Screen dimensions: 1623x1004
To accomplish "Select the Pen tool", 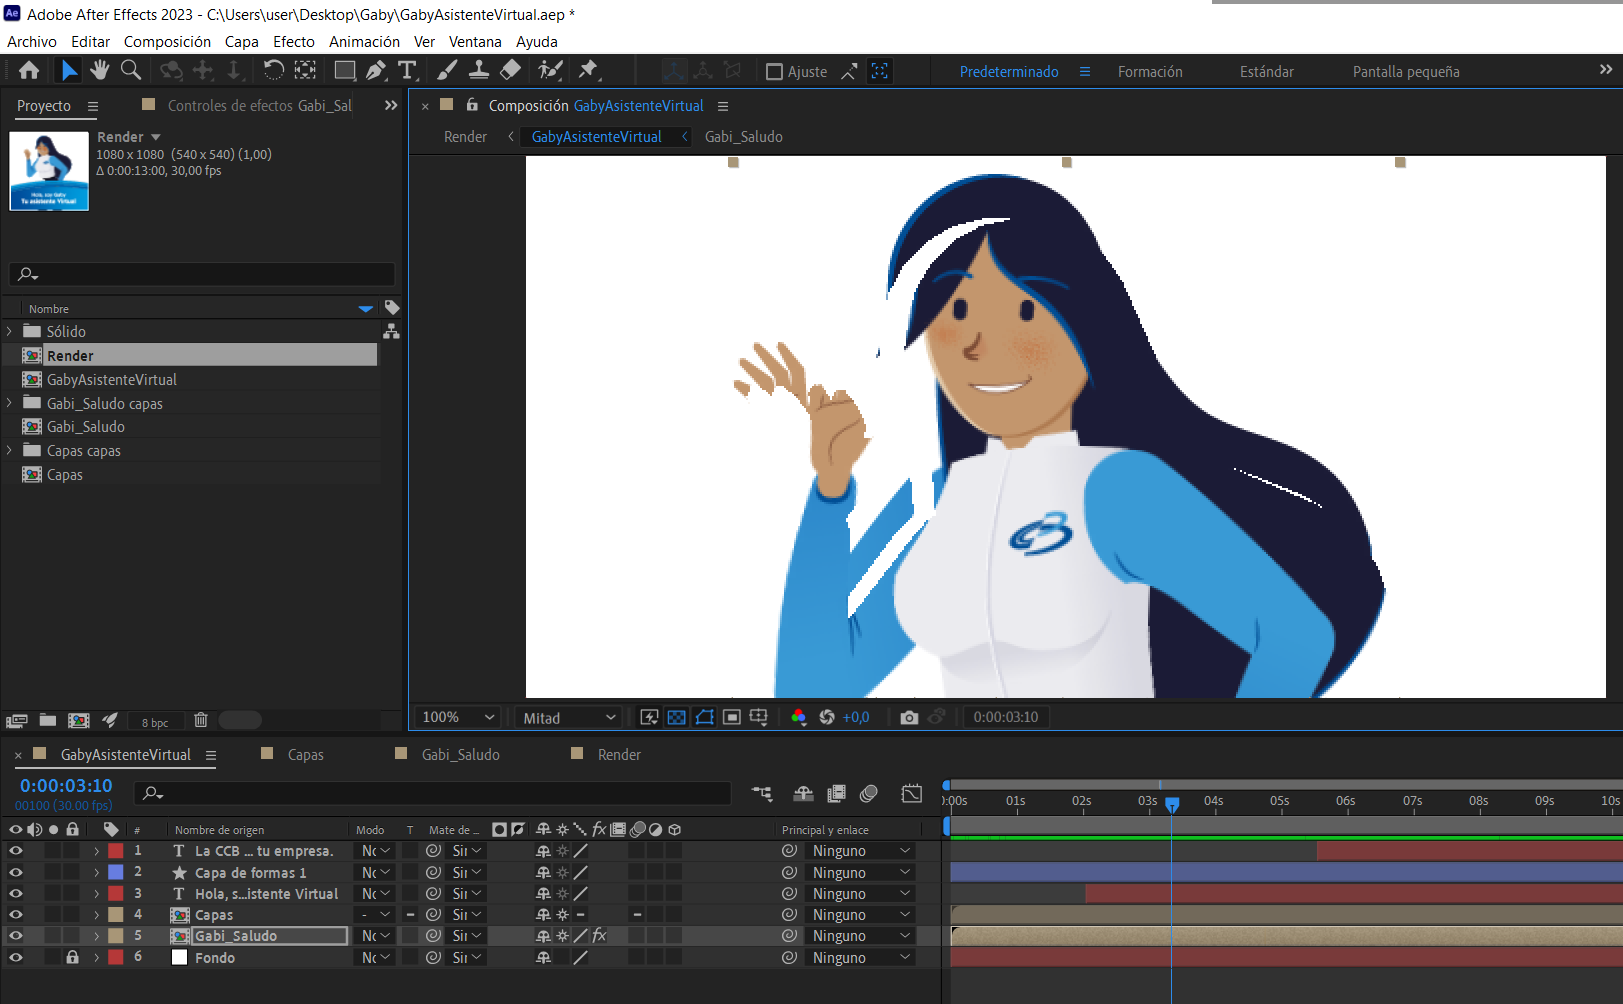I will tap(377, 69).
